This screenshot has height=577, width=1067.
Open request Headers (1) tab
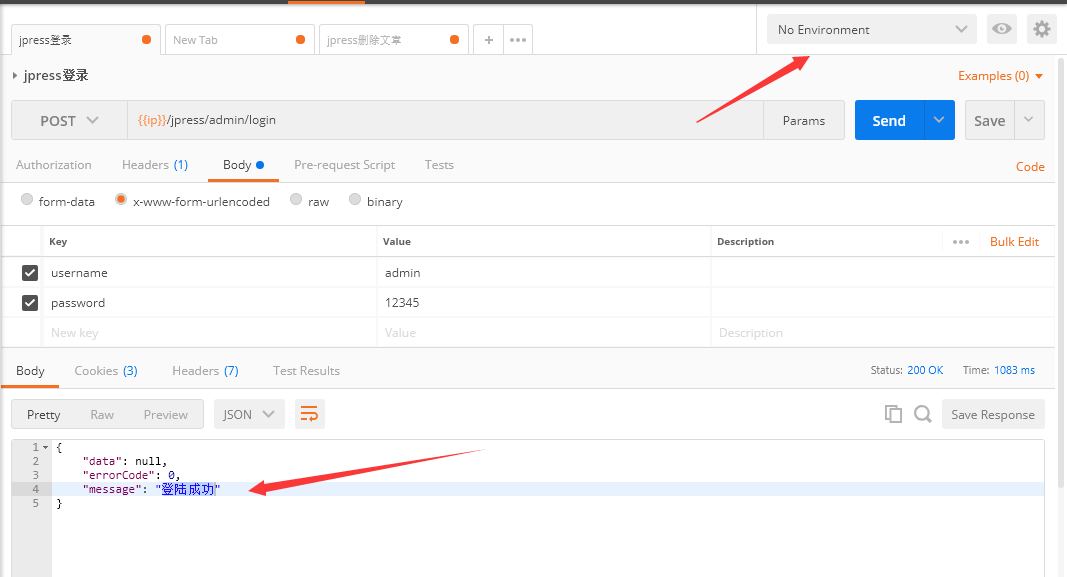click(x=155, y=165)
